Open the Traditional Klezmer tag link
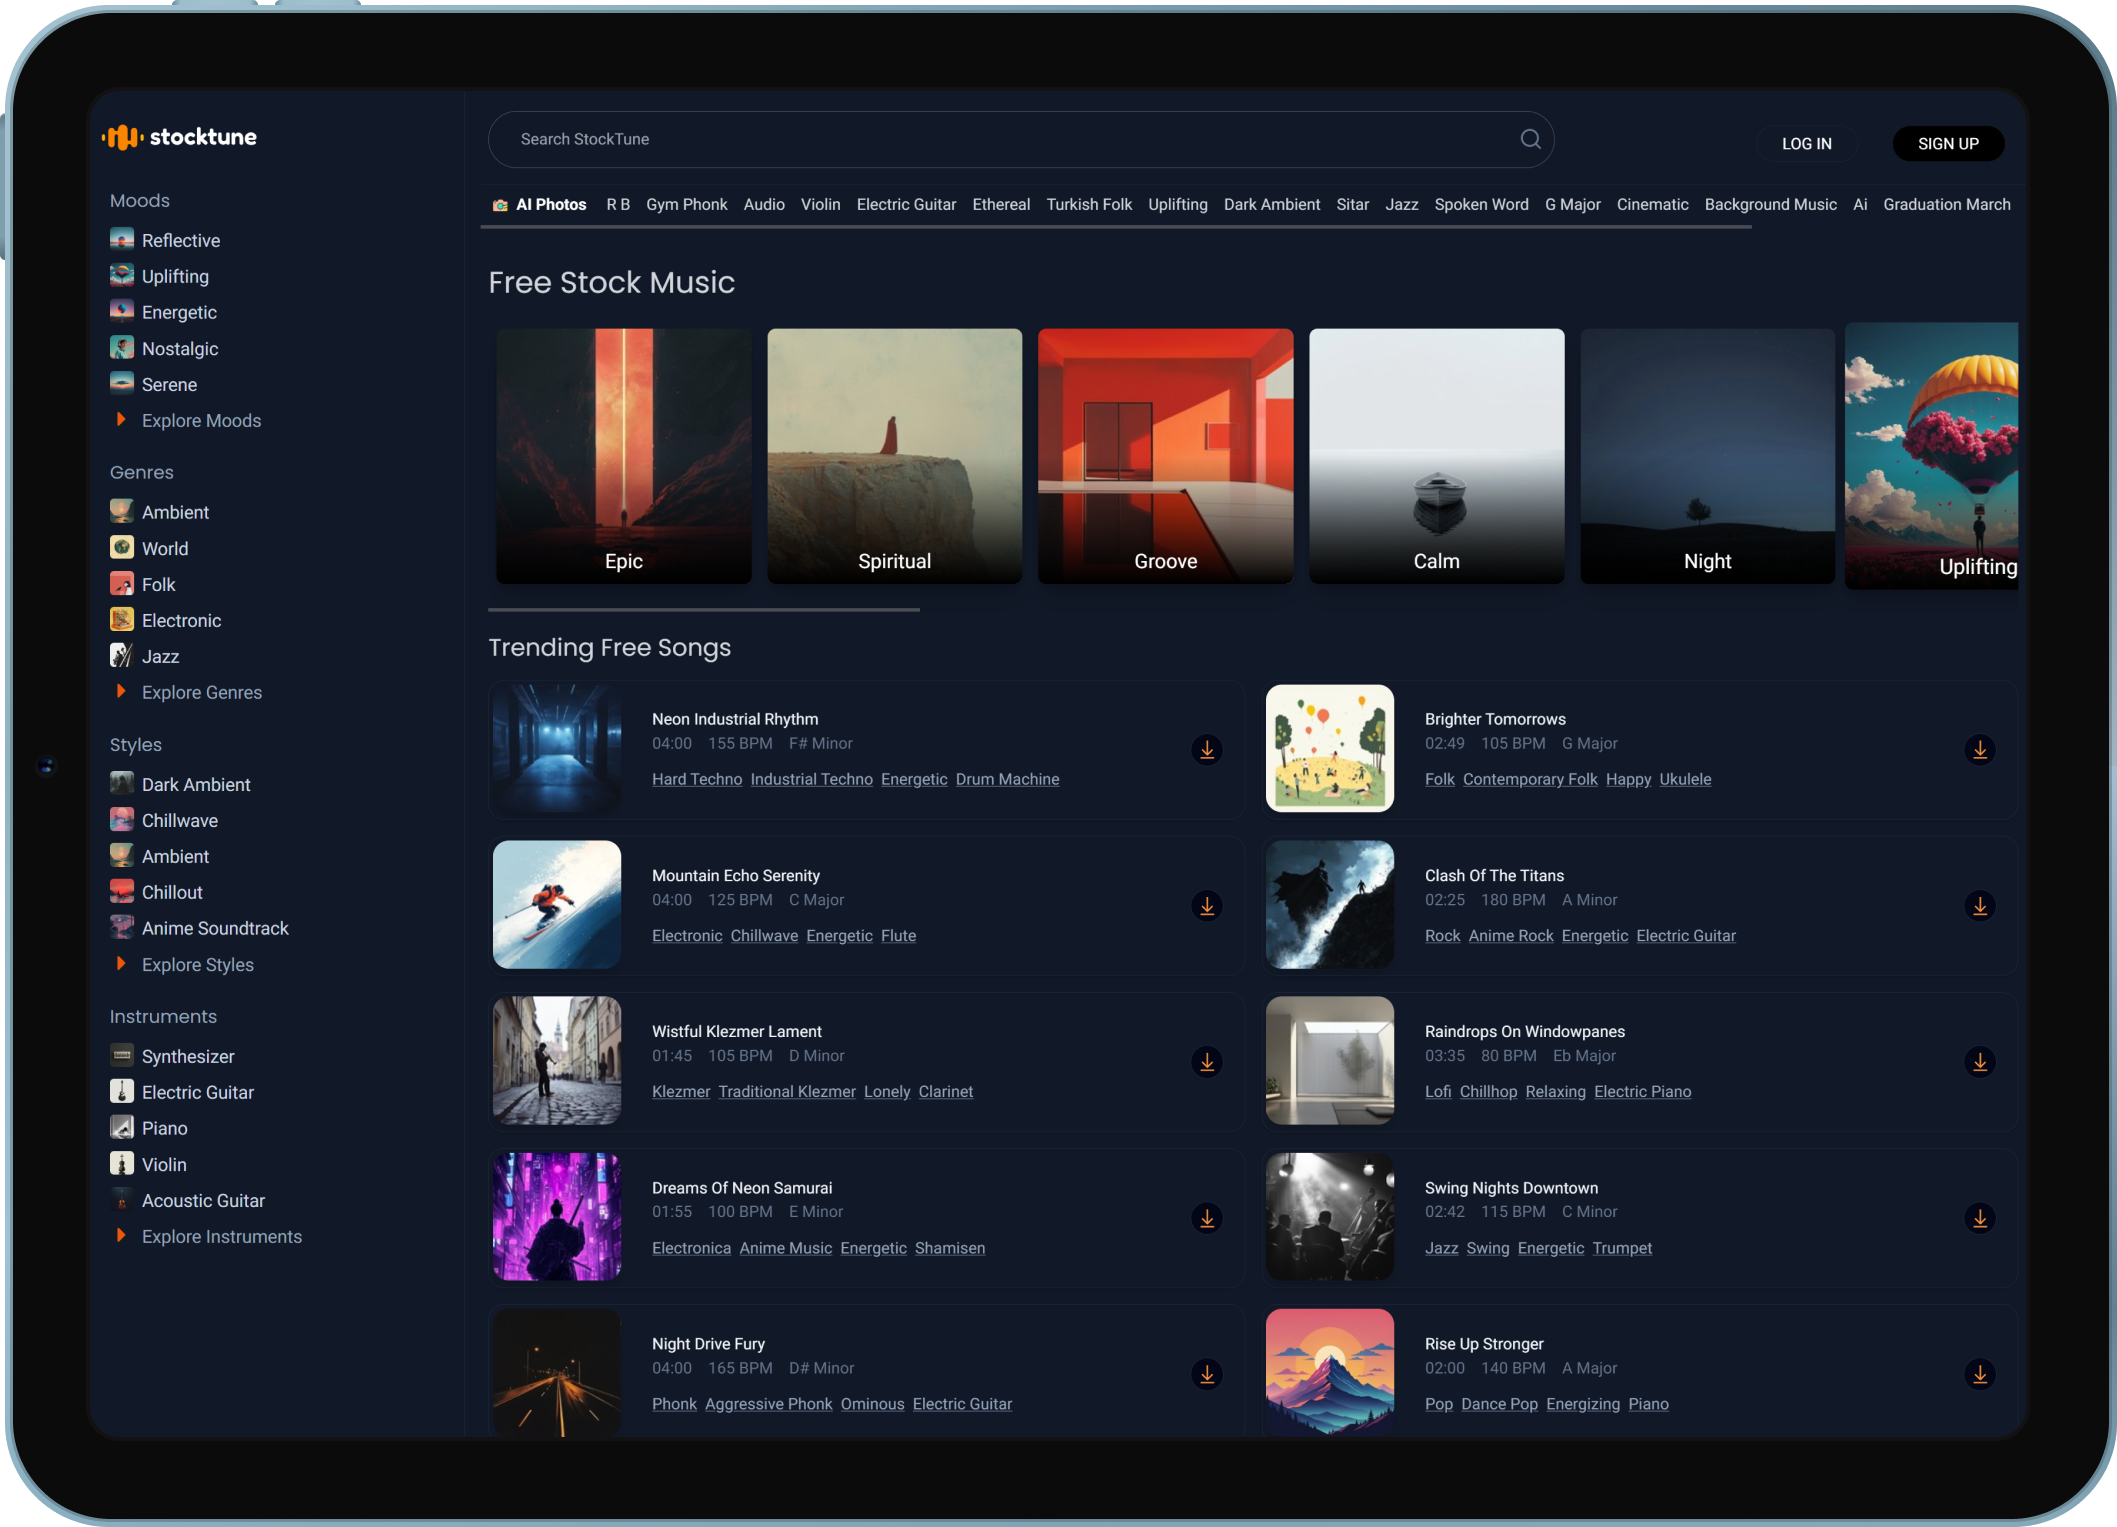The height and width of the screenshot is (1527, 2117). coord(787,1091)
